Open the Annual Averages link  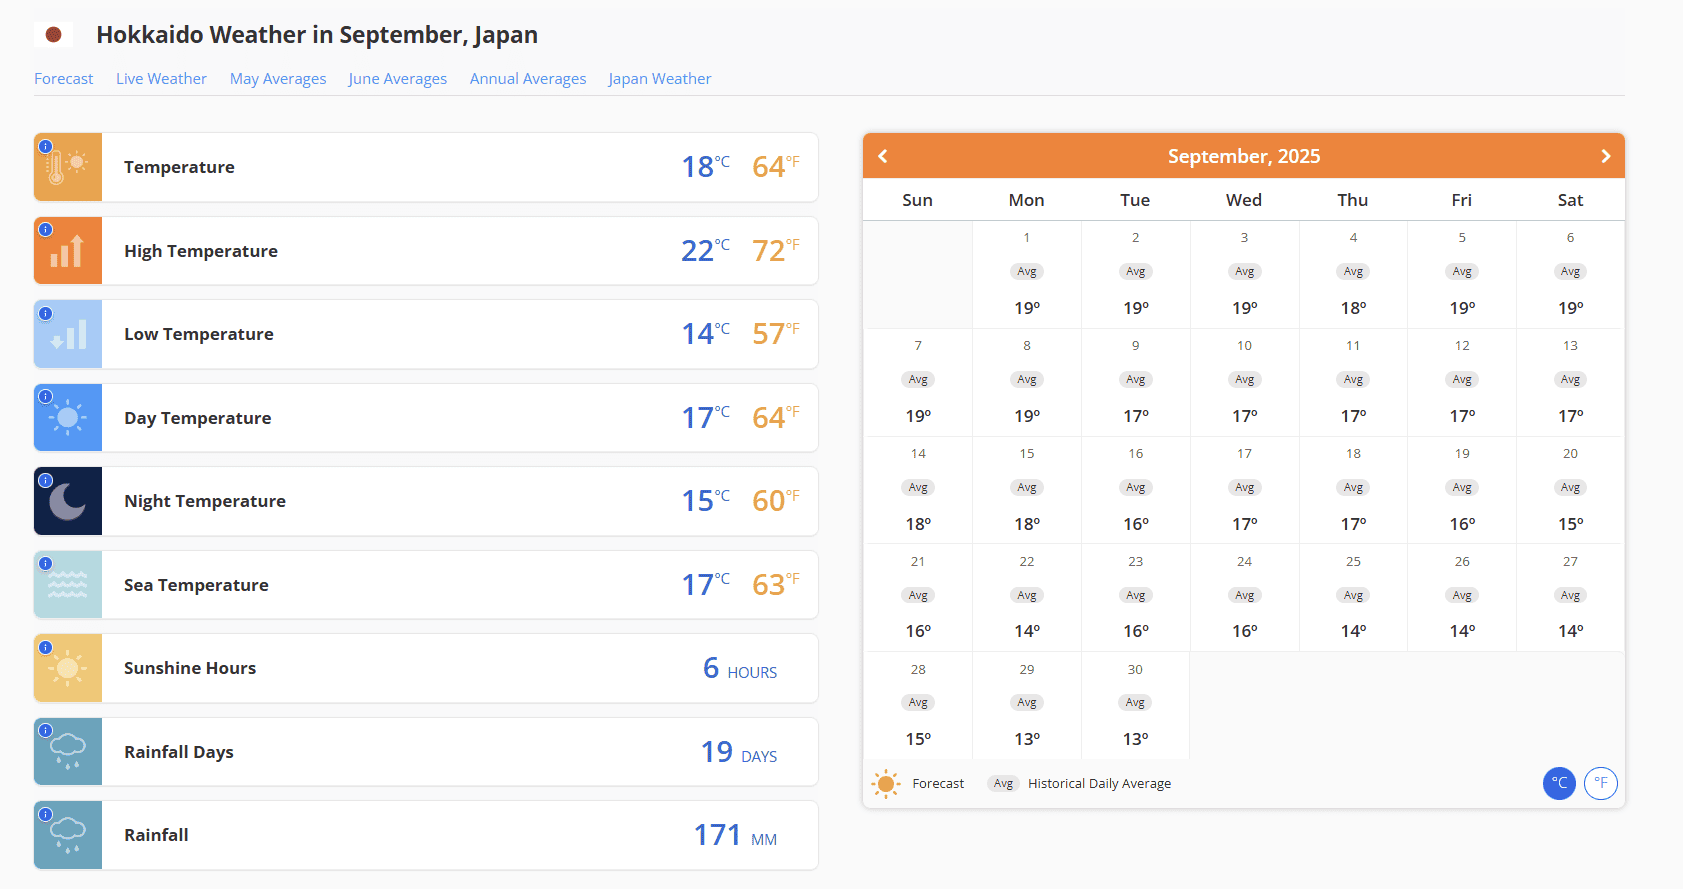click(528, 79)
